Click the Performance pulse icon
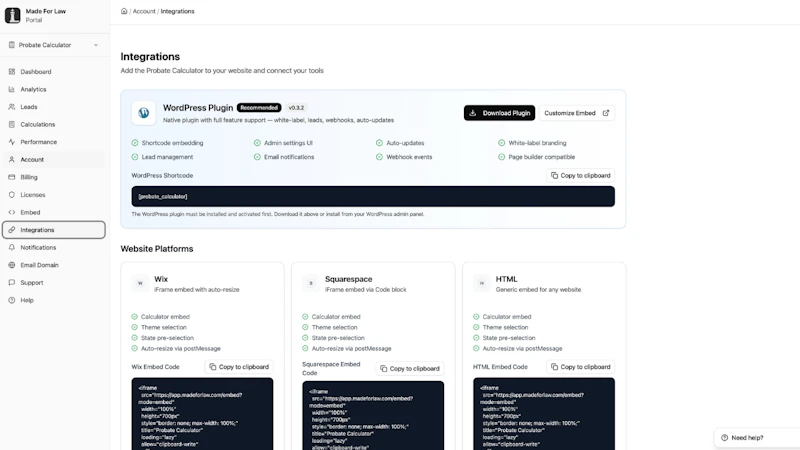This screenshot has height=450, width=800. (12, 142)
